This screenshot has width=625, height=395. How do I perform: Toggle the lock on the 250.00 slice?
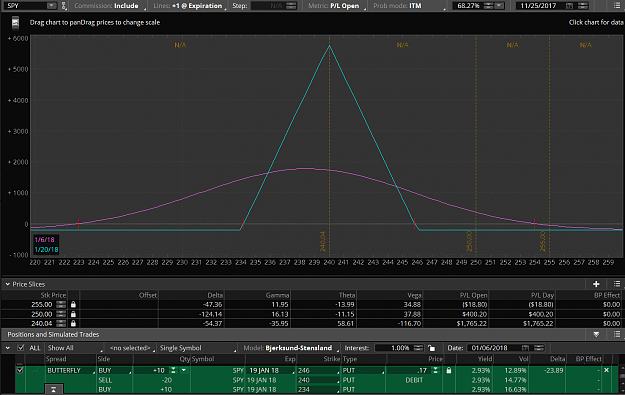point(73,314)
